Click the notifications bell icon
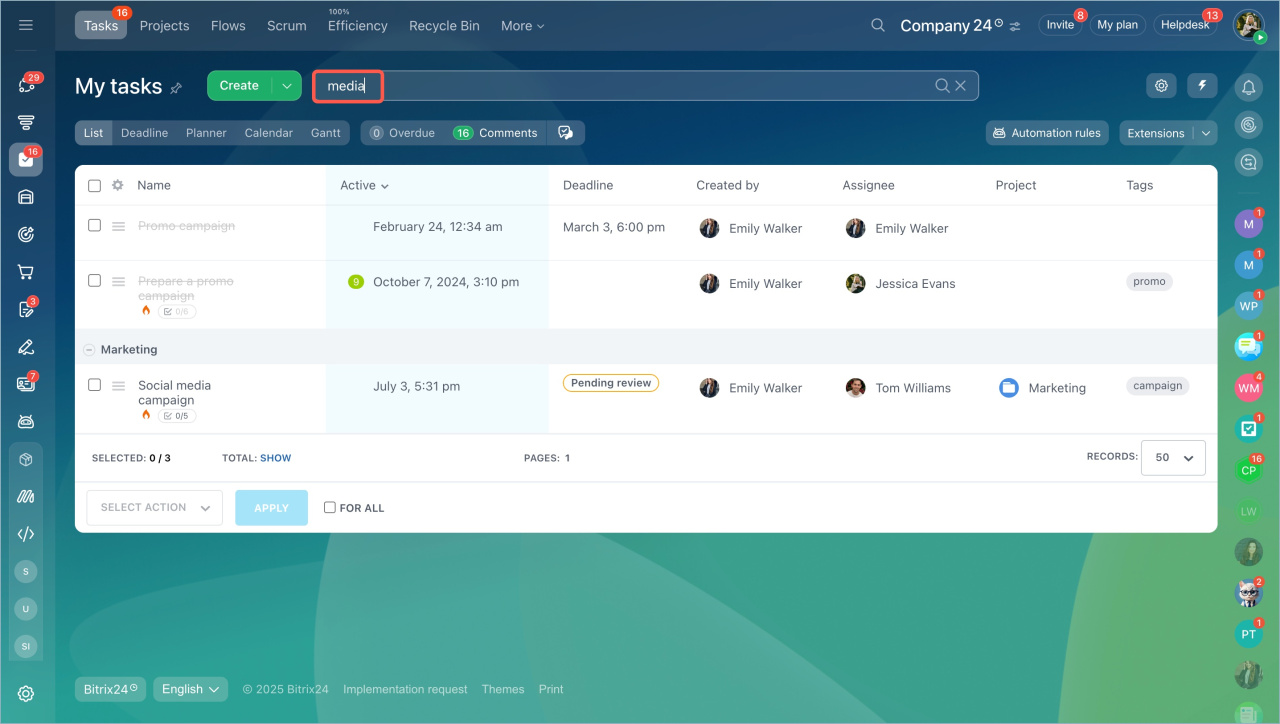This screenshot has height=724, width=1280. (1248, 88)
